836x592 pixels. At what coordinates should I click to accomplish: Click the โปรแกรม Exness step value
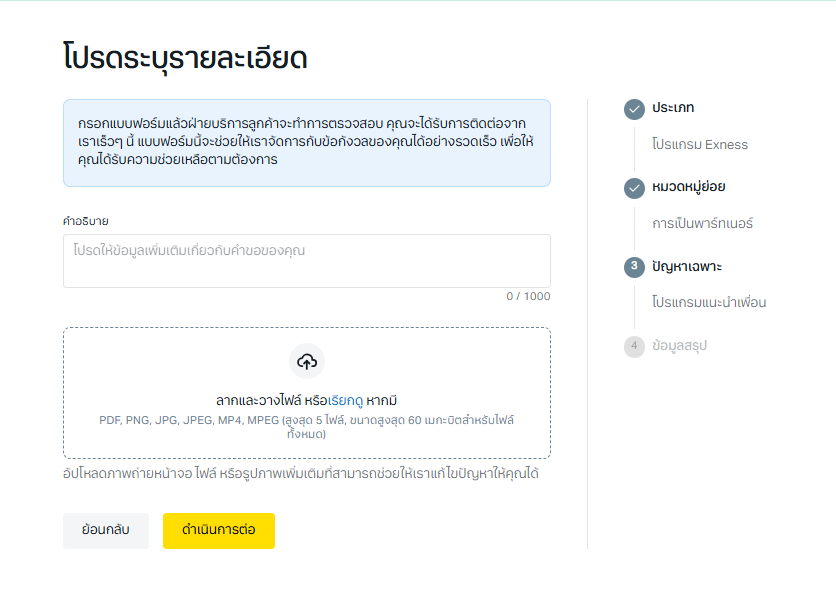click(699, 145)
